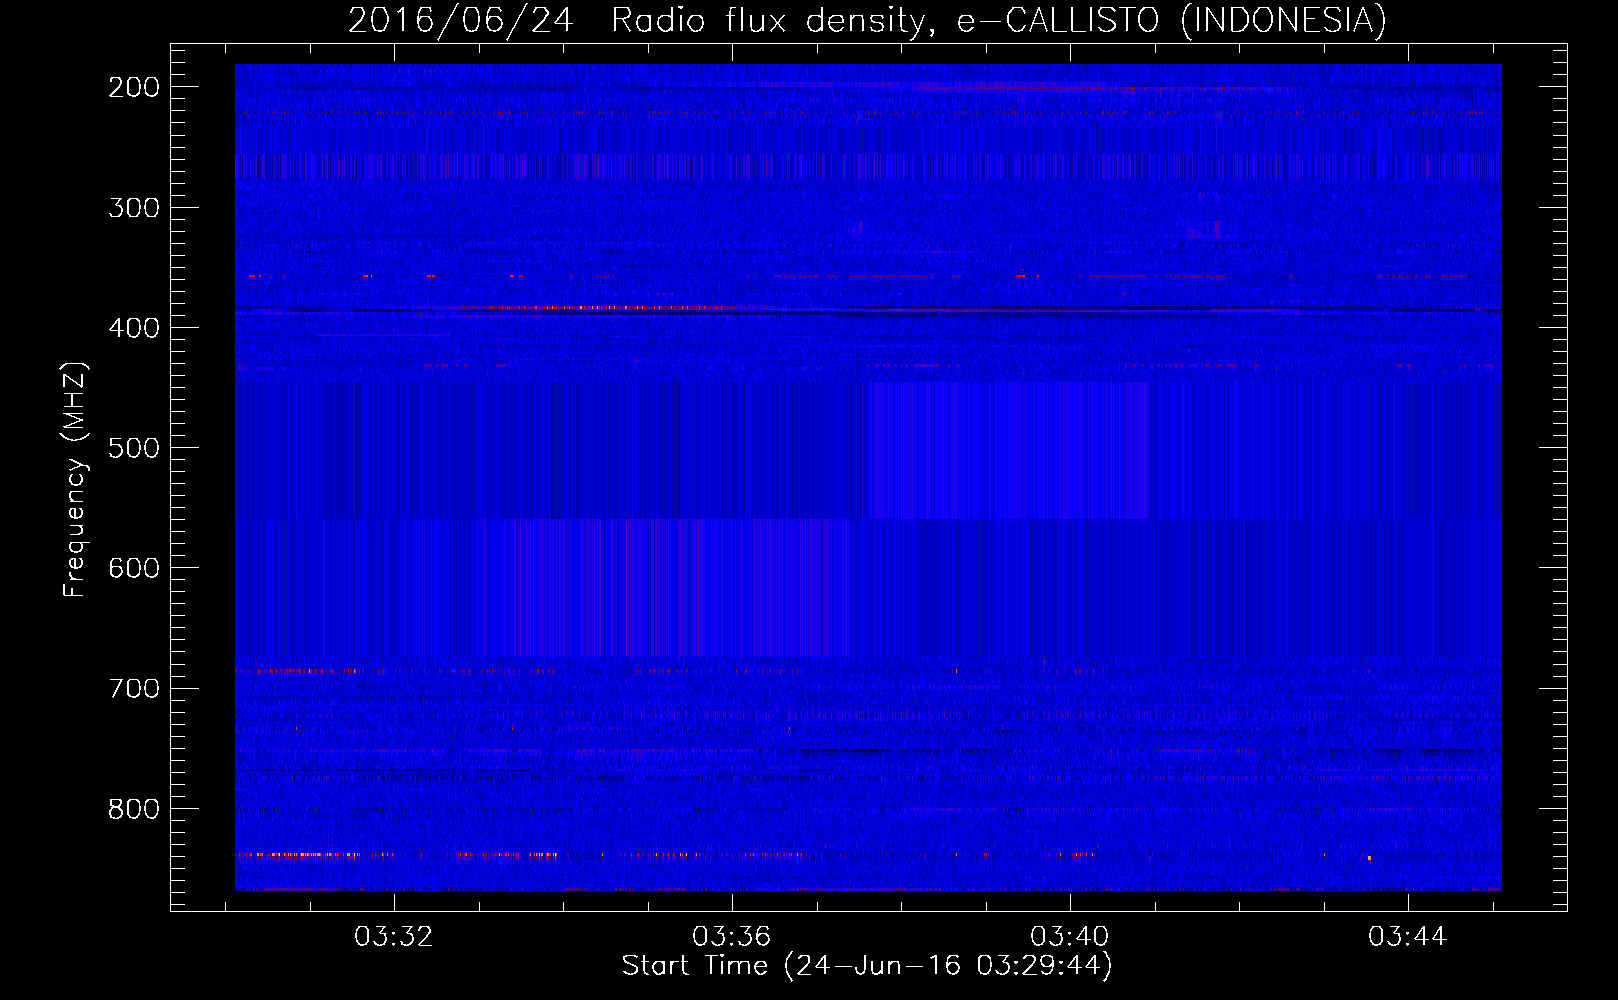1618x1000 pixels.
Task: Click the '03:36' time axis label
Action: point(732,937)
